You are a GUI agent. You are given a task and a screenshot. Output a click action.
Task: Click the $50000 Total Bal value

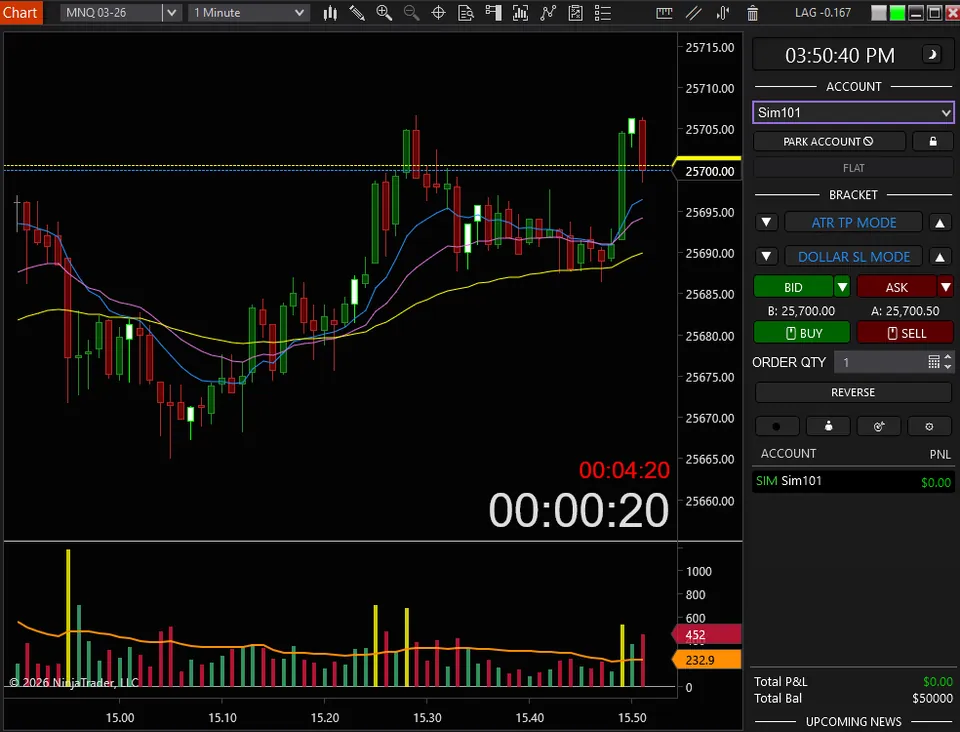[932, 698]
